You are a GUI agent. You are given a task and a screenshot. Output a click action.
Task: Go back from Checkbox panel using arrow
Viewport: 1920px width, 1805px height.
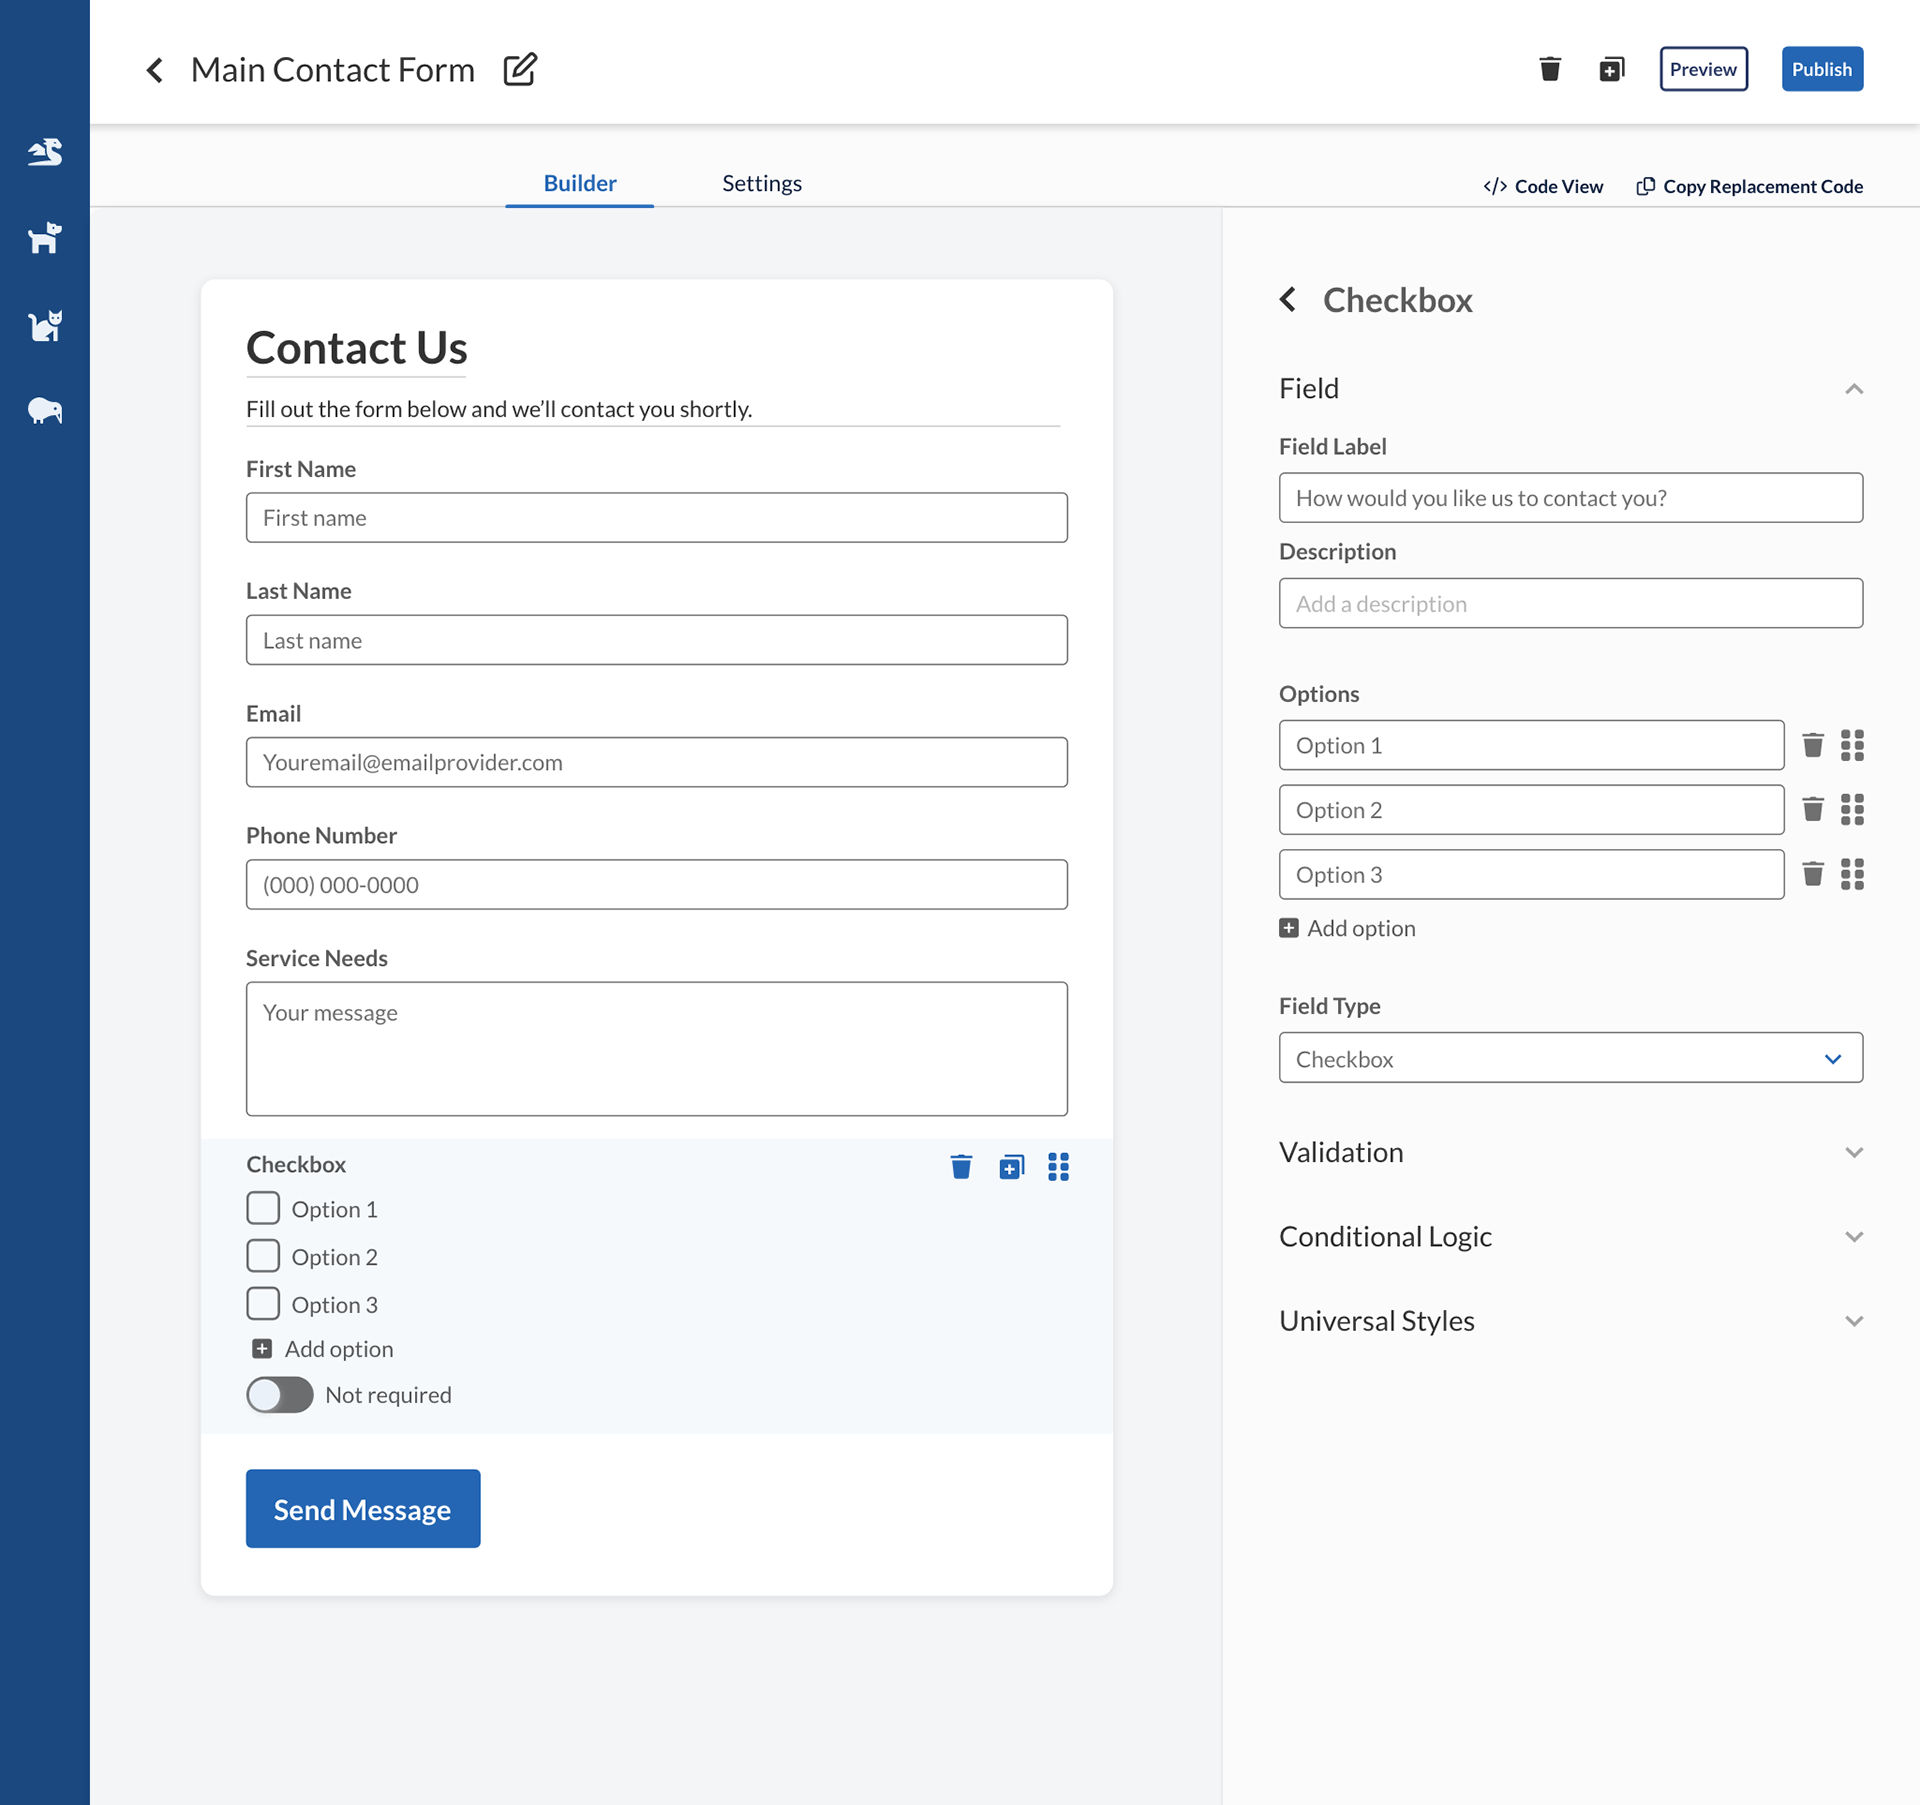pos(1288,299)
